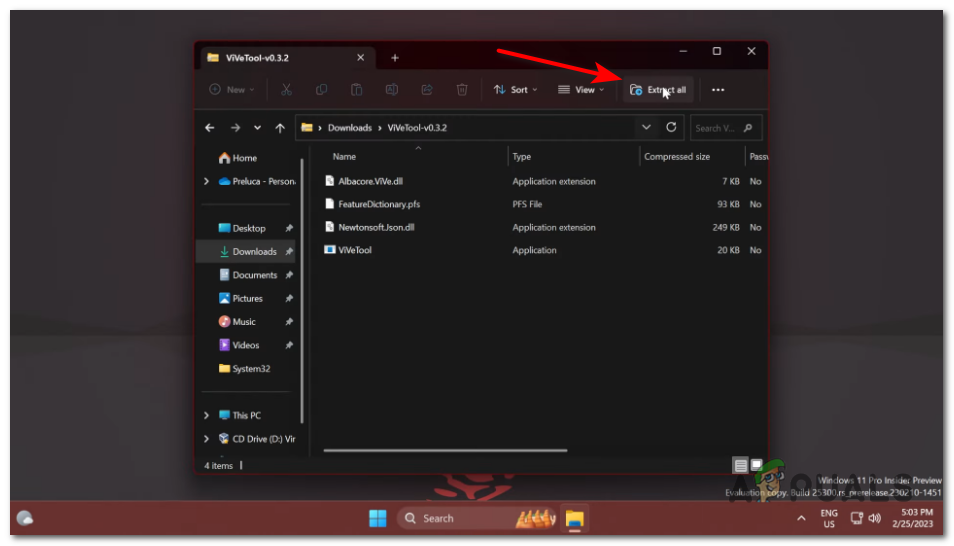Click the ViVeTool application icon

point(329,250)
